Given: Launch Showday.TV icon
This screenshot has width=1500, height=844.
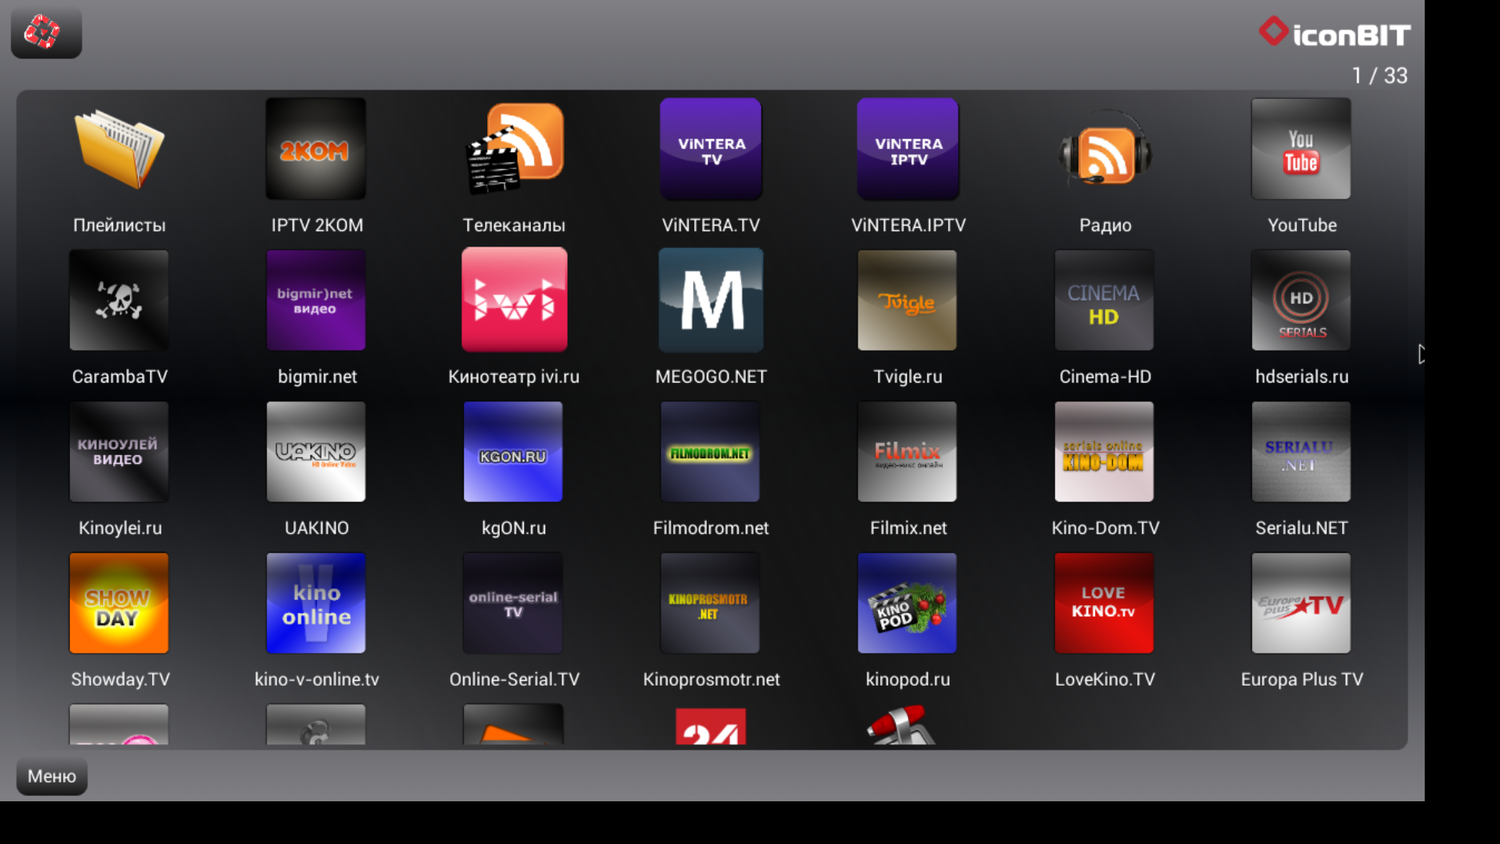Looking at the screenshot, I should point(119,603).
